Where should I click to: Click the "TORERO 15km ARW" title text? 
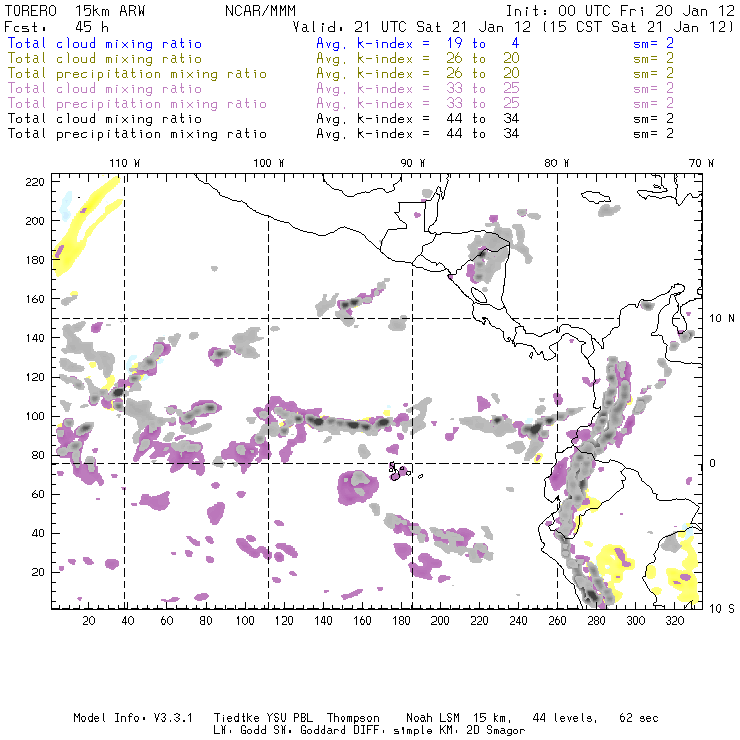[75, 11]
